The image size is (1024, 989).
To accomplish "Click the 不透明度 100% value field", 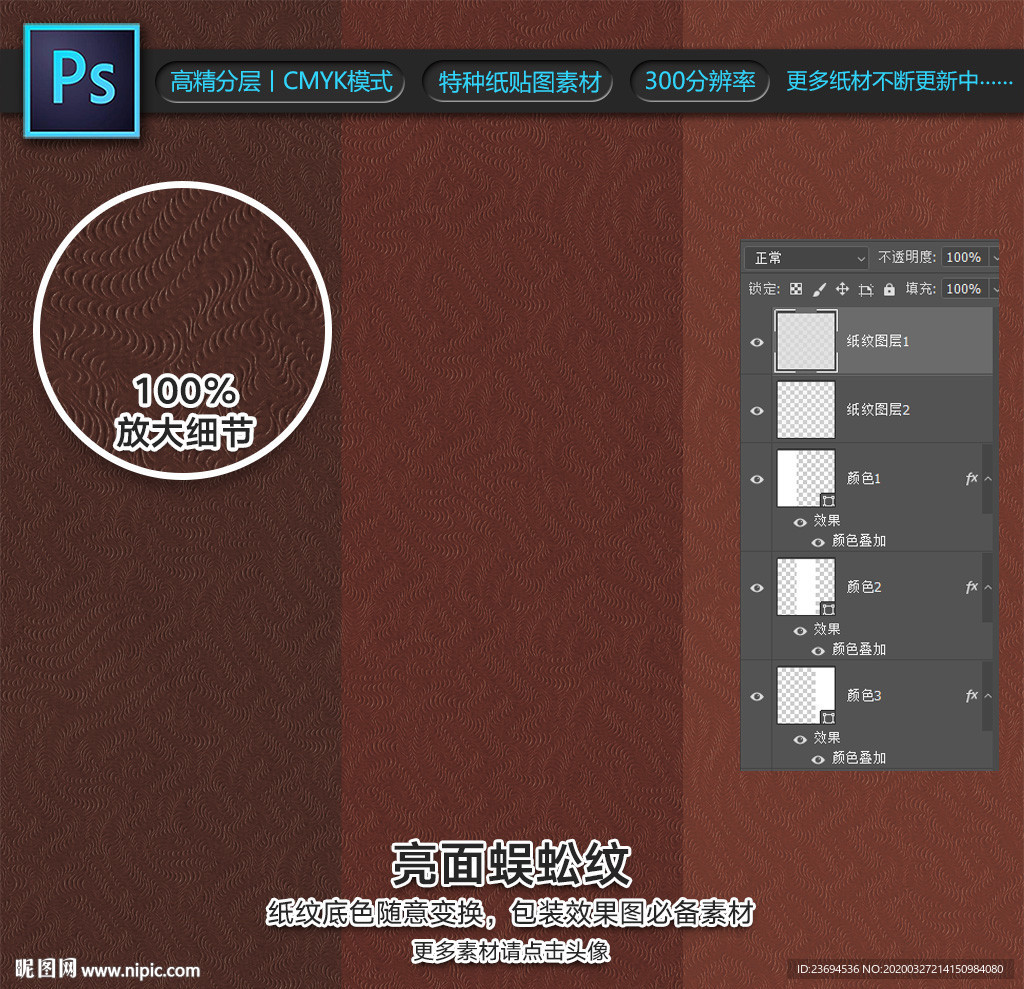I will (x=965, y=257).
